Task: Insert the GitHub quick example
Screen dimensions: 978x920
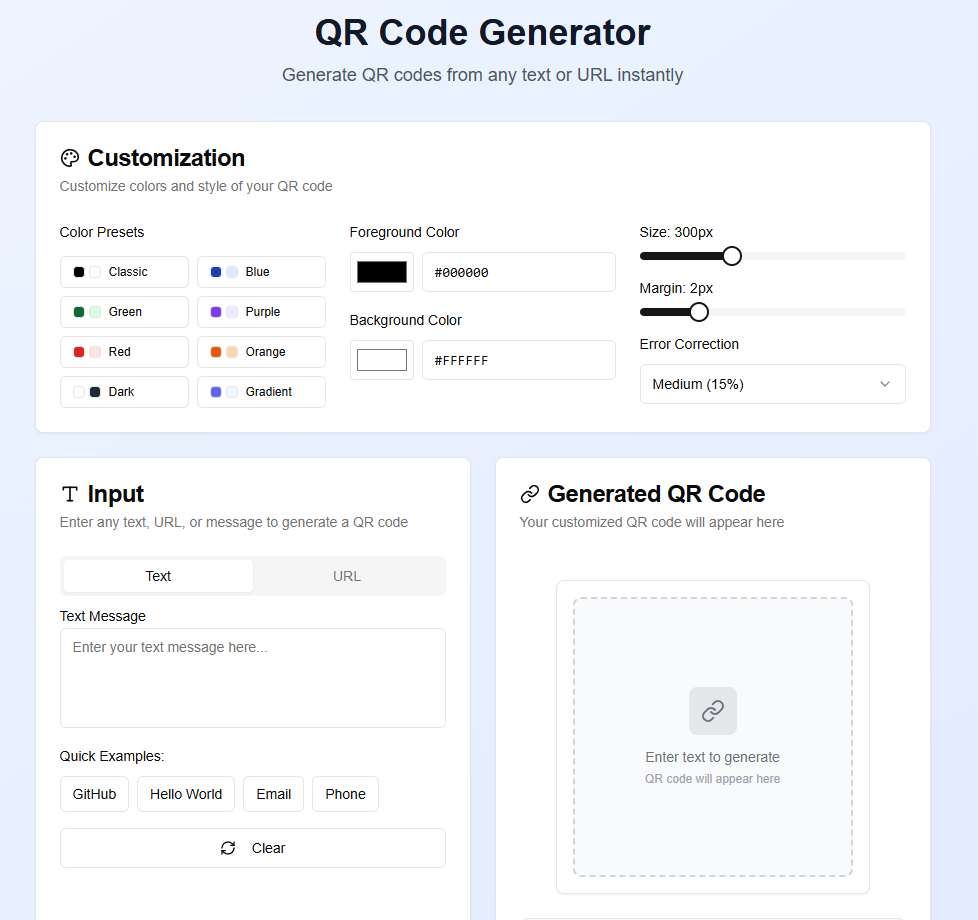Action: [x=94, y=794]
